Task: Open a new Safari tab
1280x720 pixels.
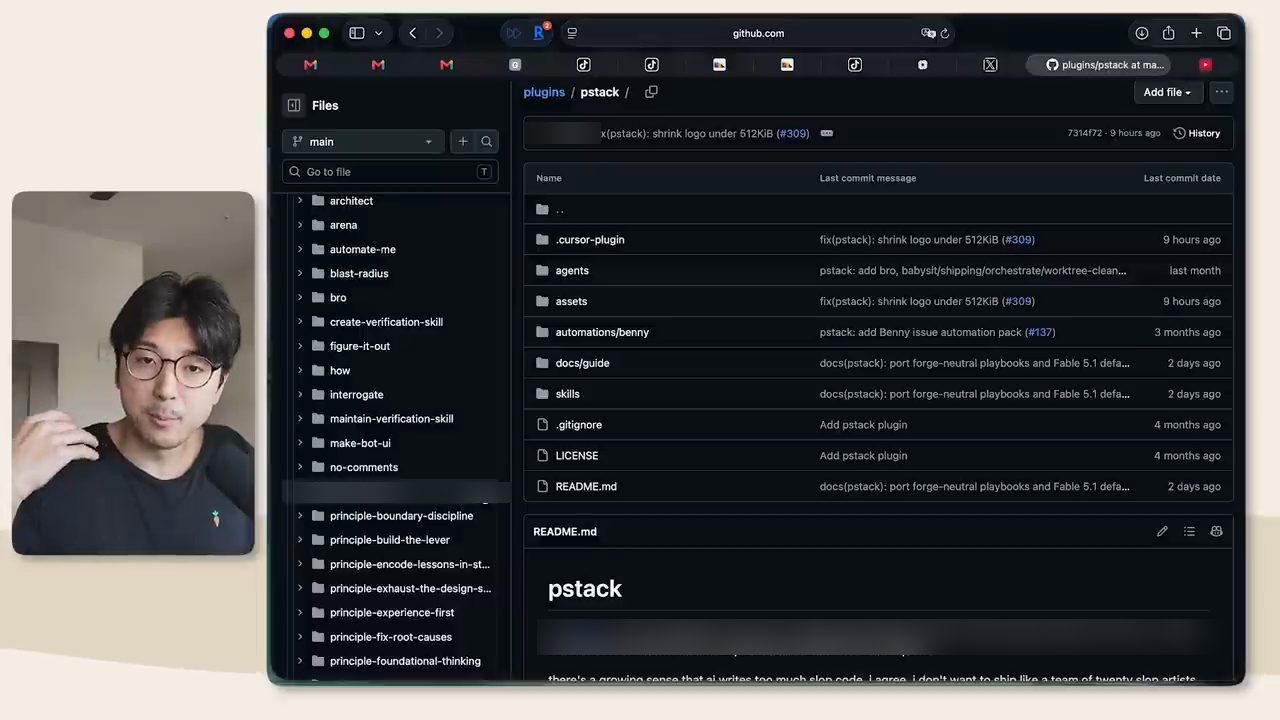Action: point(1196,33)
